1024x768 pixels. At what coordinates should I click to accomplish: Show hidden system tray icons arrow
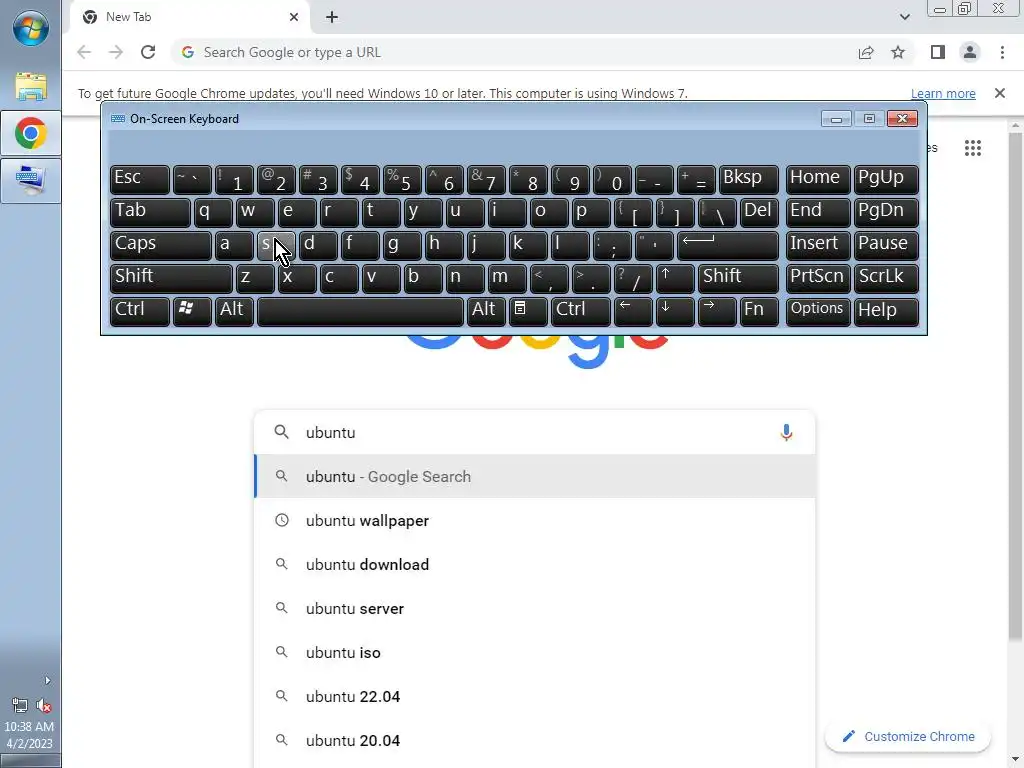click(47, 680)
